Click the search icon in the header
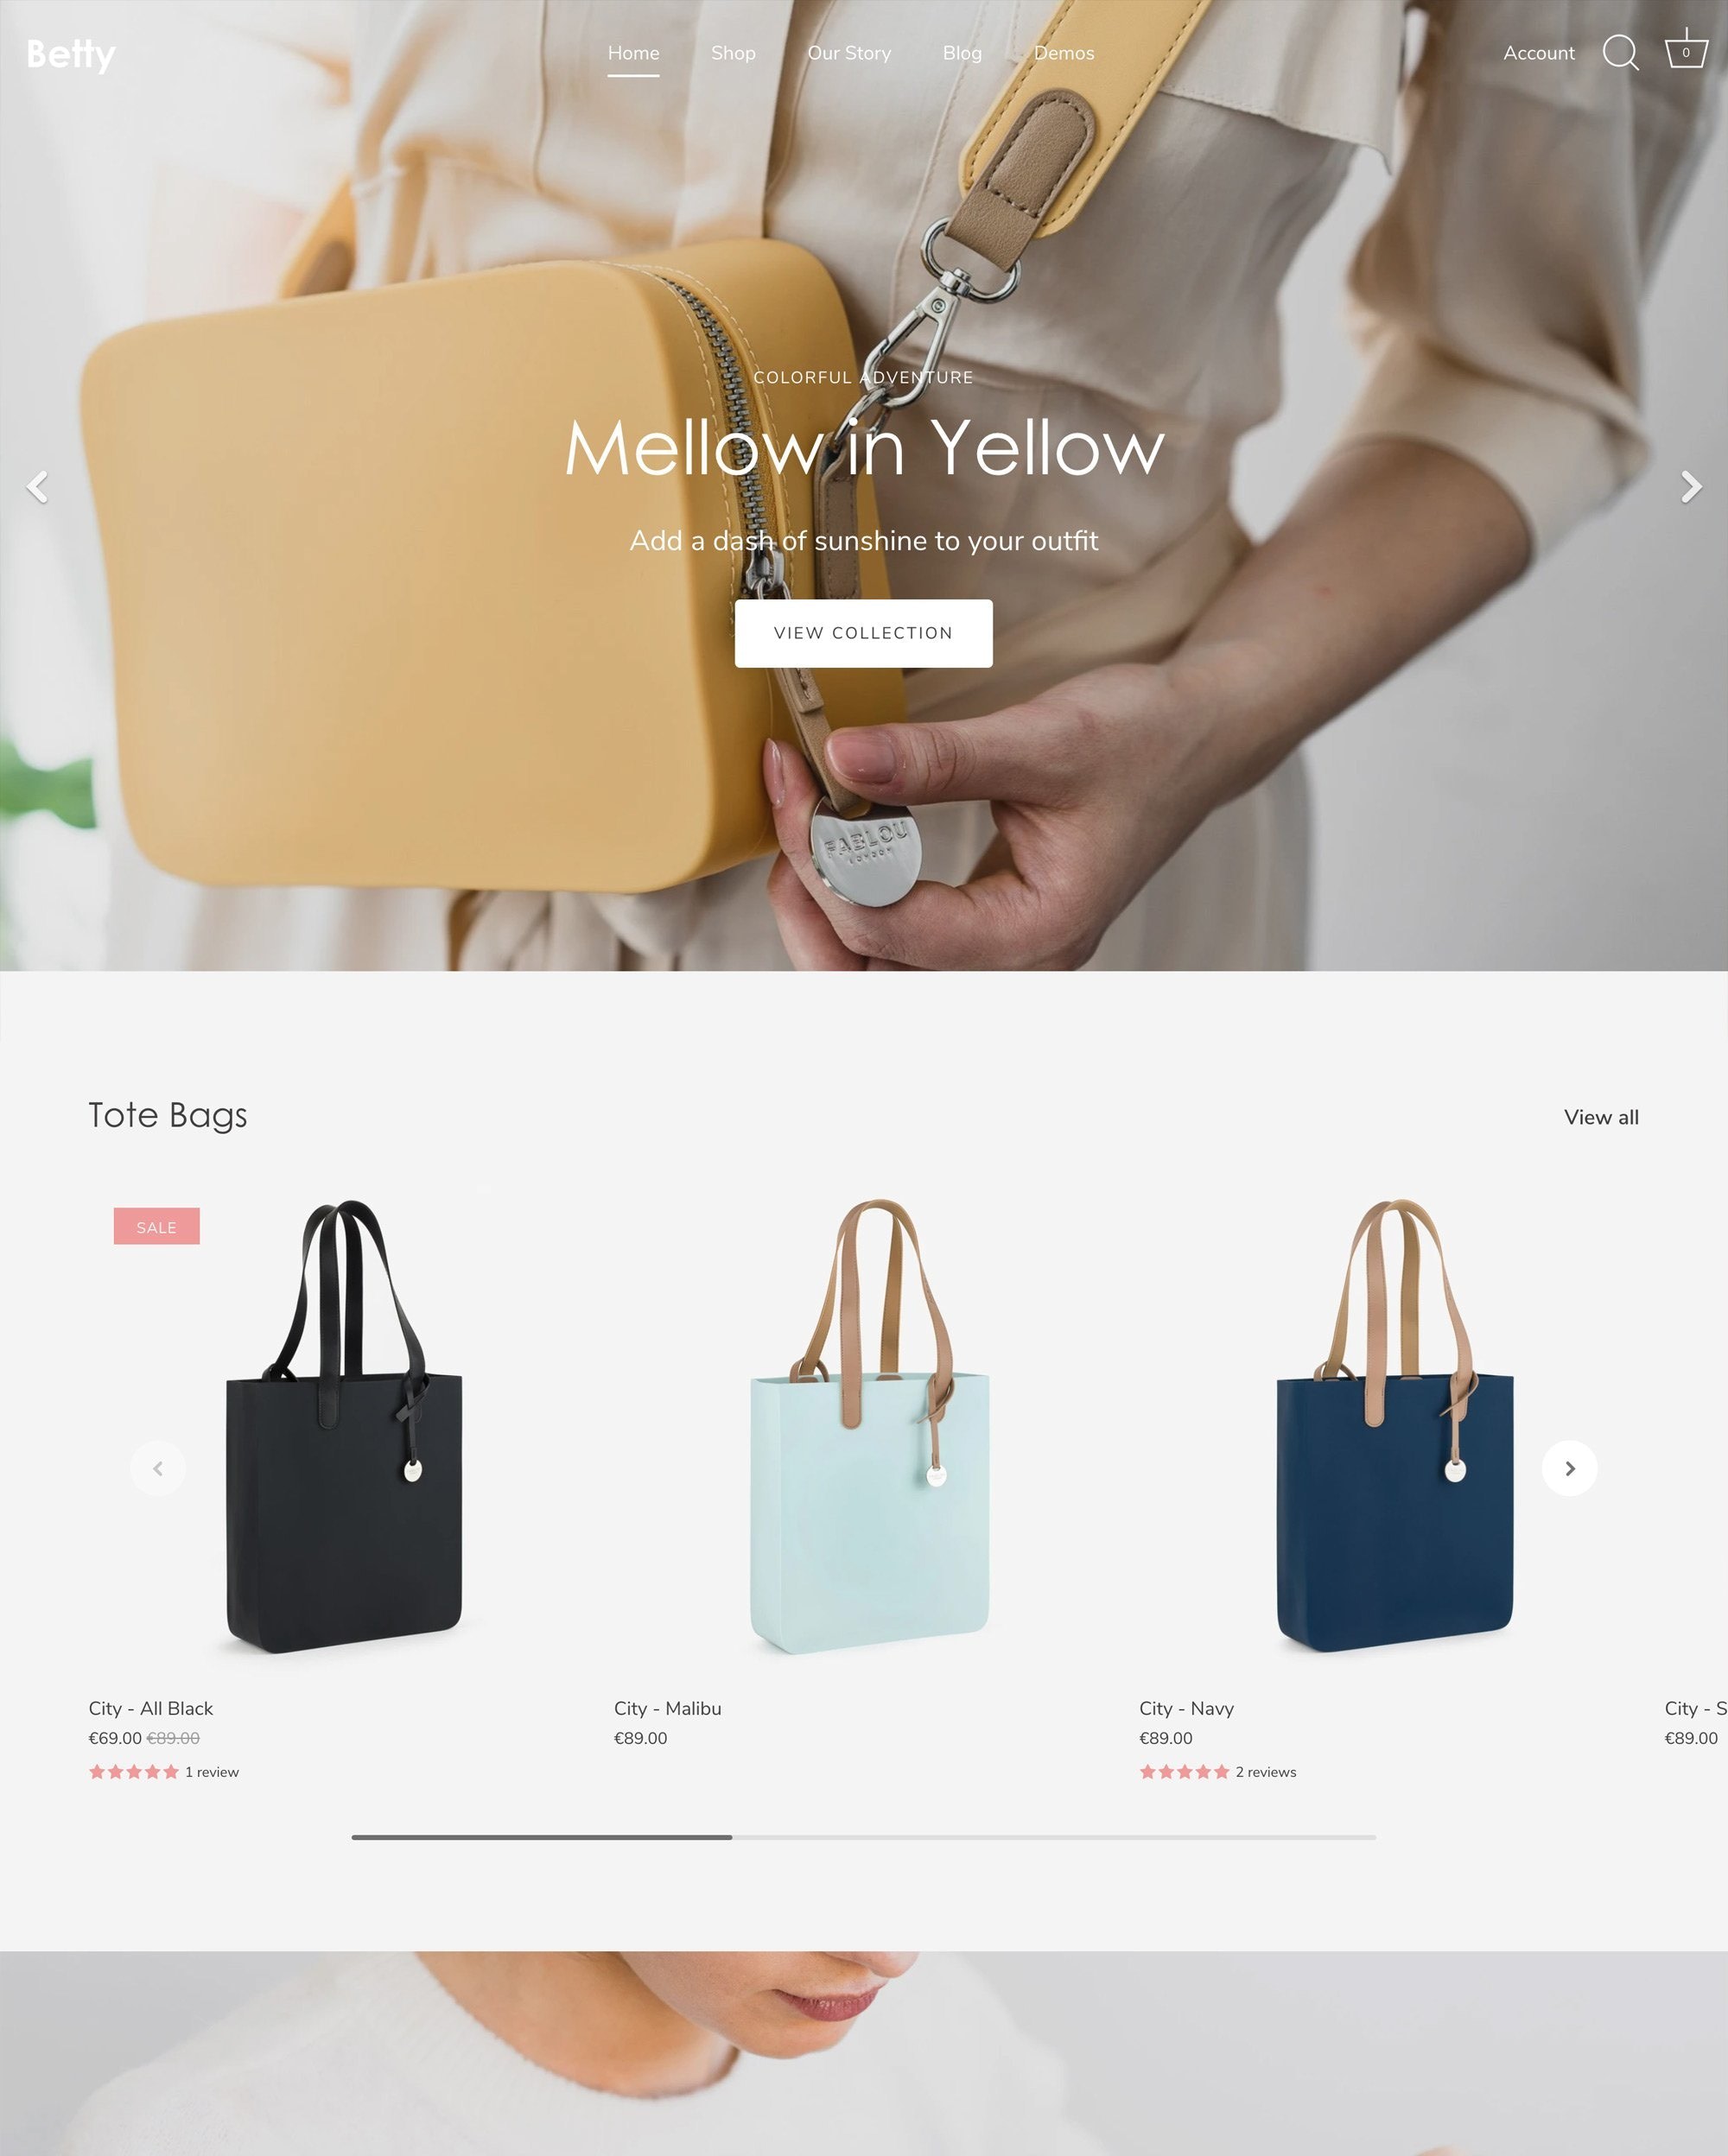The height and width of the screenshot is (2156, 1728). coord(1617,53)
